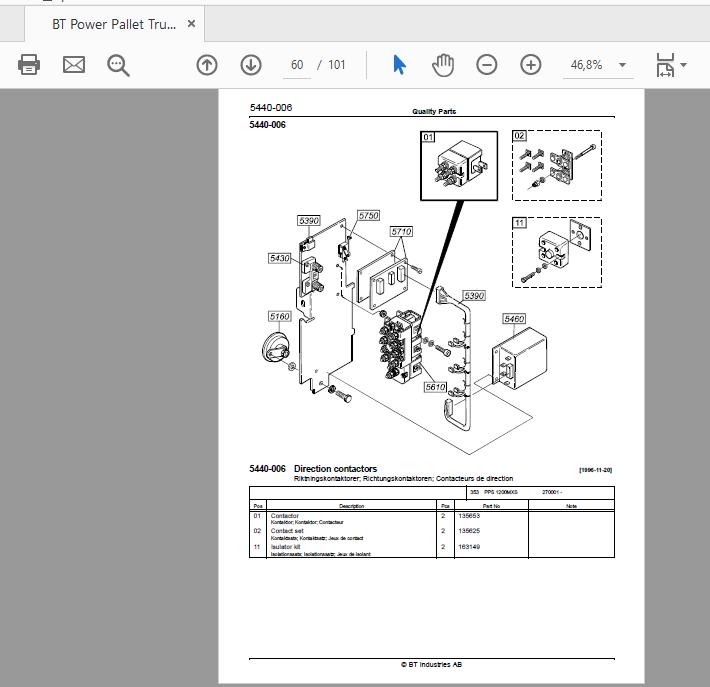Zoom out with minus button
Image resolution: width=710 pixels, height=687 pixels.
coord(487,65)
